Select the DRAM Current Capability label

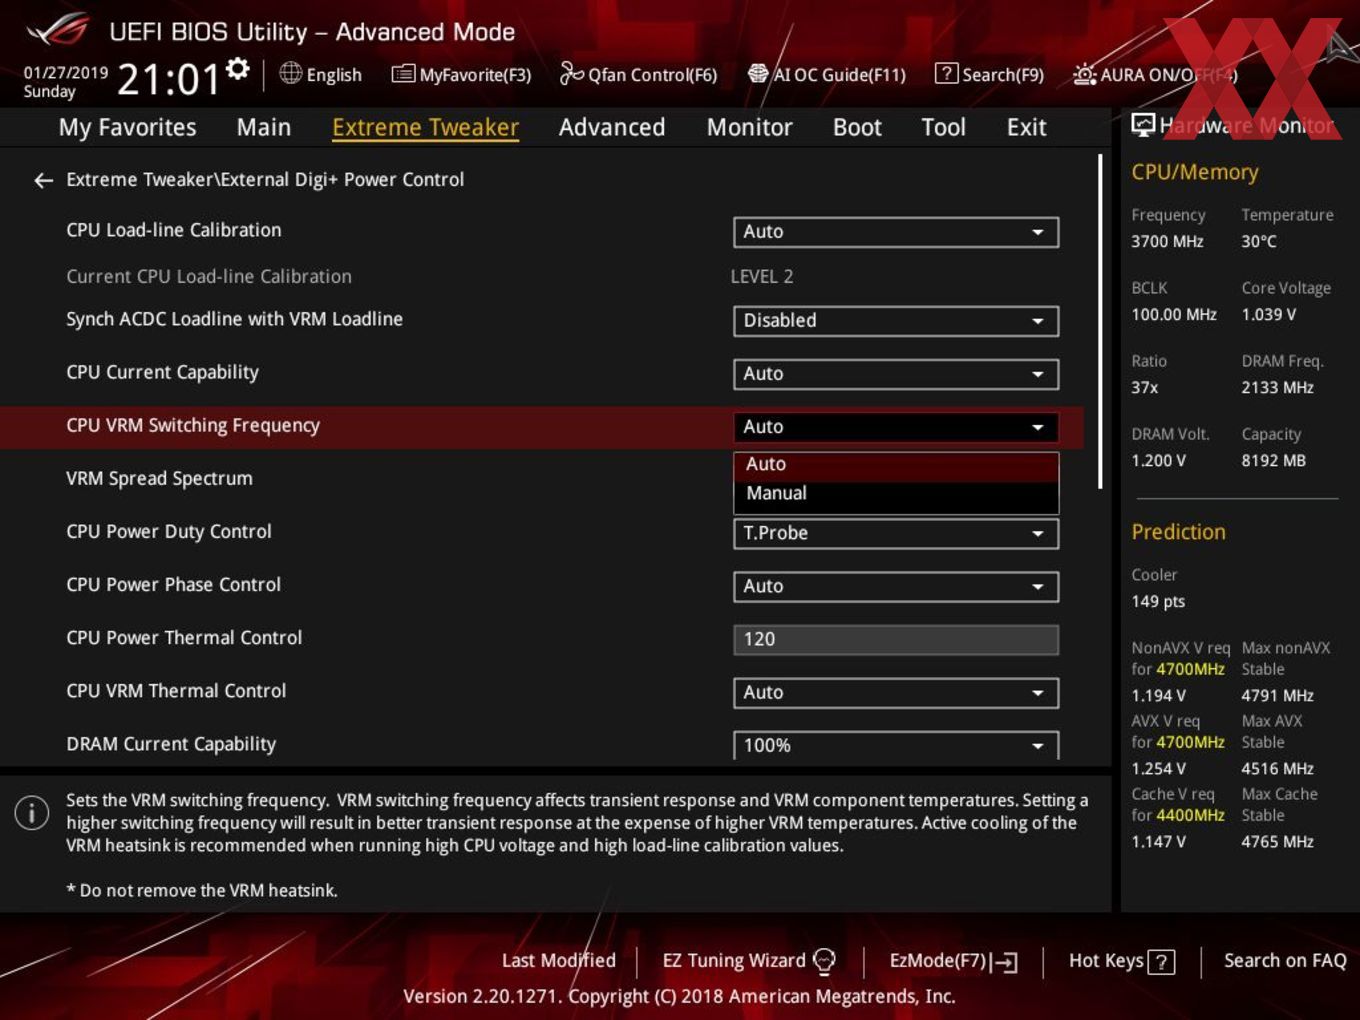[x=171, y=743]
